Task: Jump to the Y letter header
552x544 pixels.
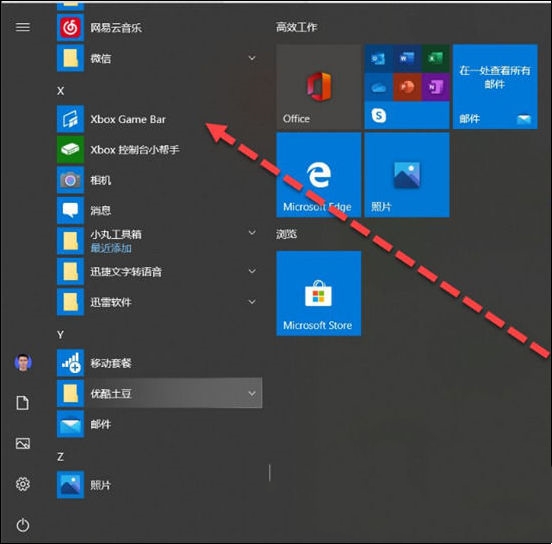Action: [x=61, y=334]
